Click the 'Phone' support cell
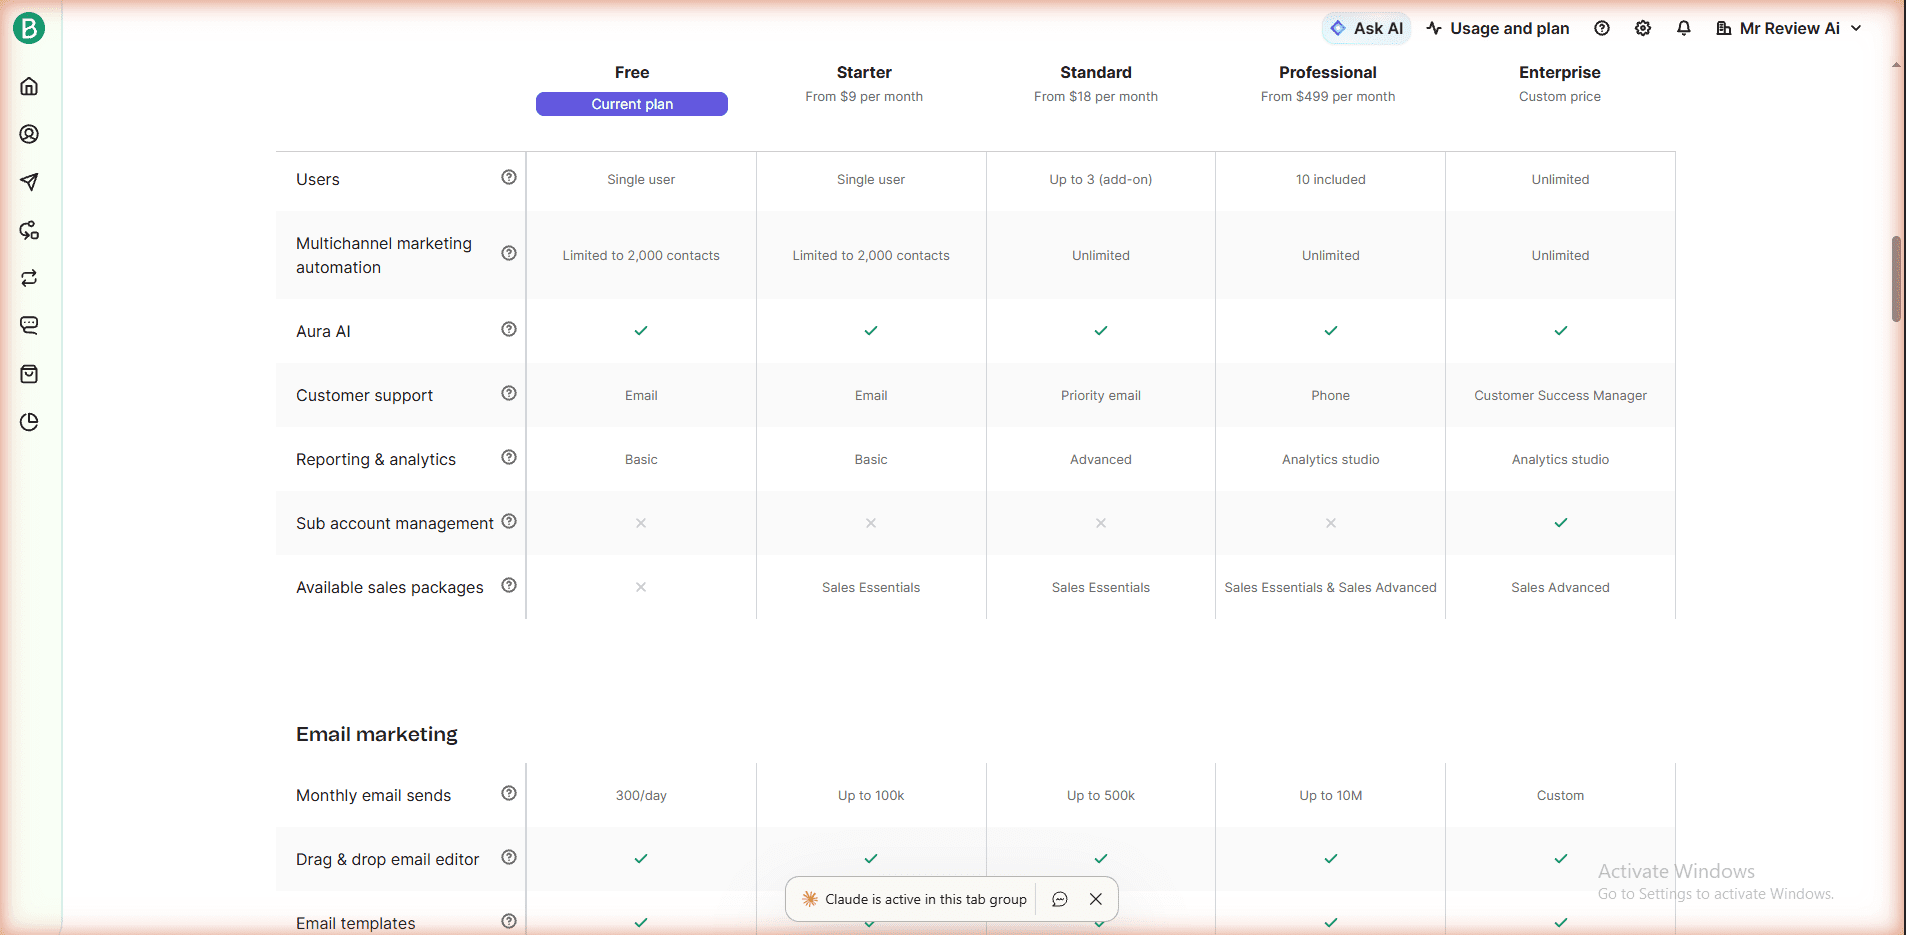This screenshot has height=935, width=1906. pos(1331,396)
